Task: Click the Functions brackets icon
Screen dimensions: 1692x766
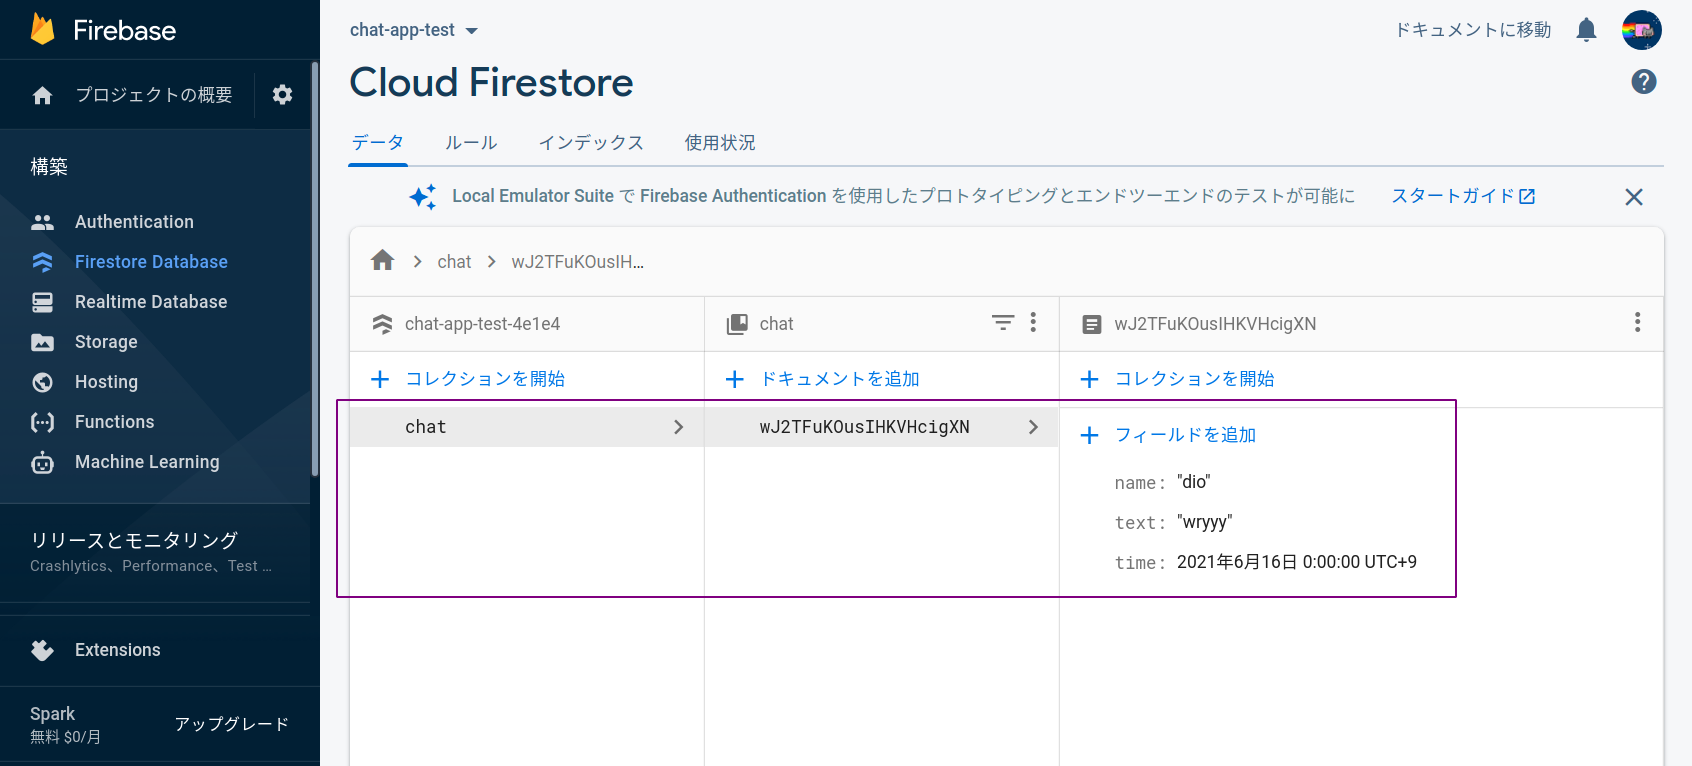Action: coord(42,422)
